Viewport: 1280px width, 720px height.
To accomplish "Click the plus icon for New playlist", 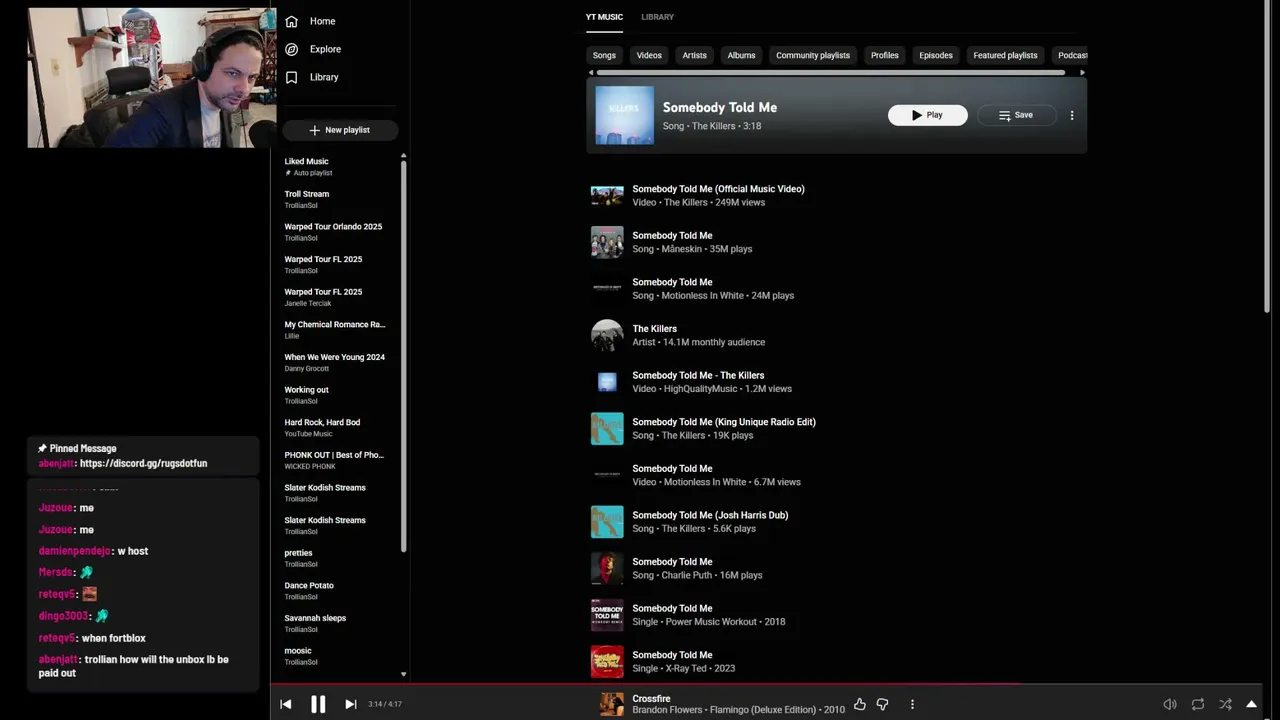I will pyautogui.click(x=315, y=130).
